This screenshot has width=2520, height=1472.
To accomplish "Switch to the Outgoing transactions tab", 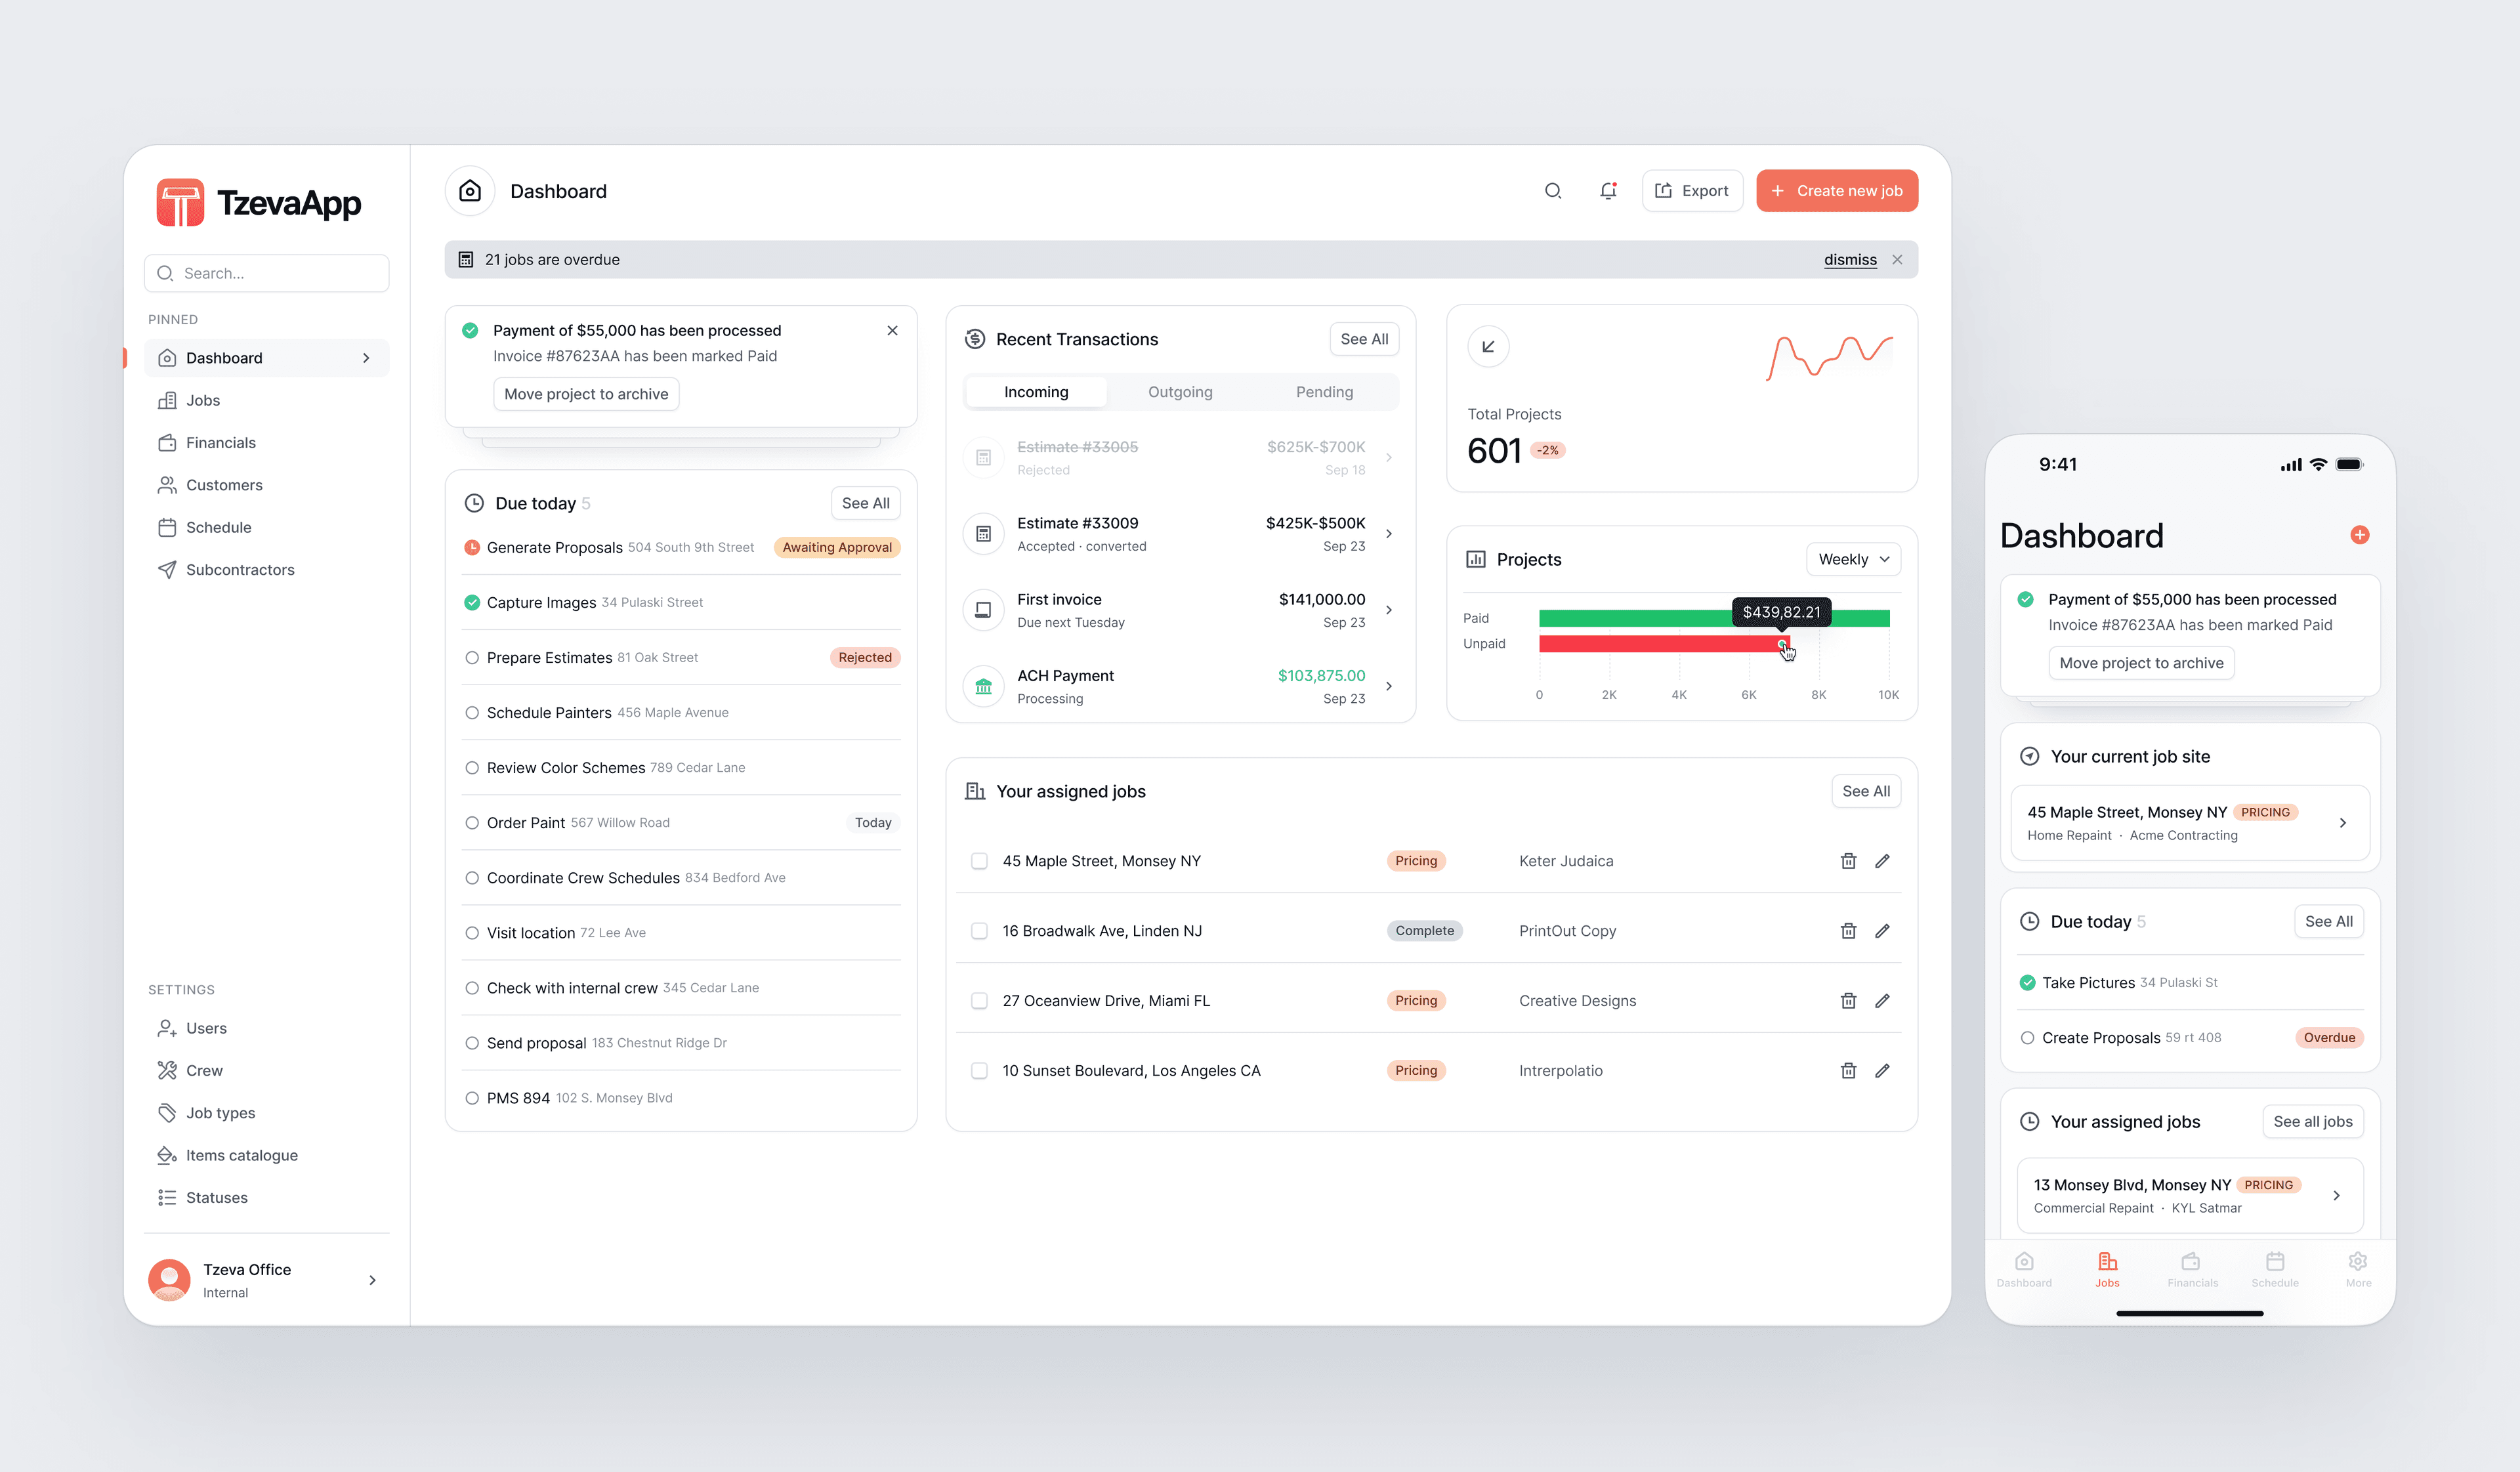I will tap(1180, 392).
